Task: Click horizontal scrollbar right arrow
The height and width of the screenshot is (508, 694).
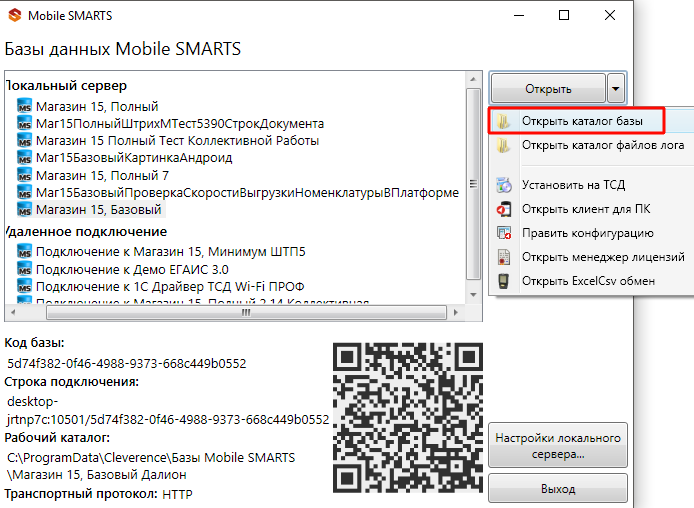Action: click(456, 312)
